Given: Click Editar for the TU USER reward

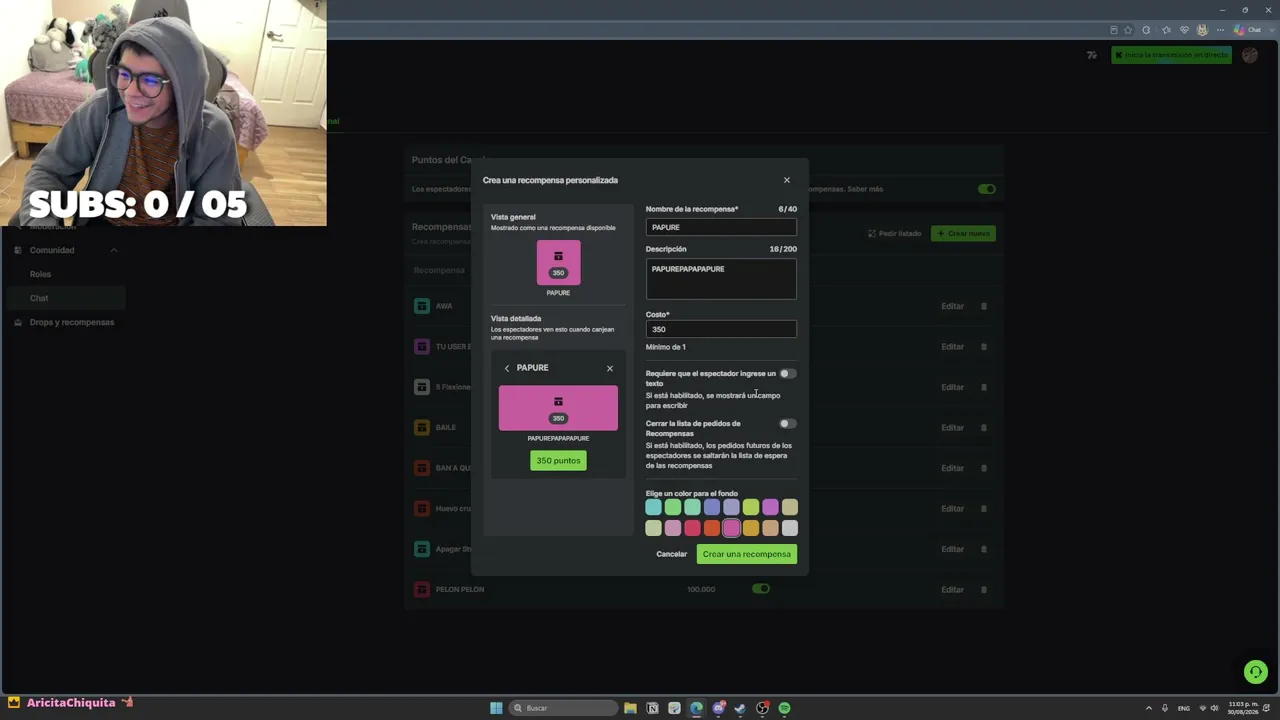Looking at the screenshot, I should point(952,346).
